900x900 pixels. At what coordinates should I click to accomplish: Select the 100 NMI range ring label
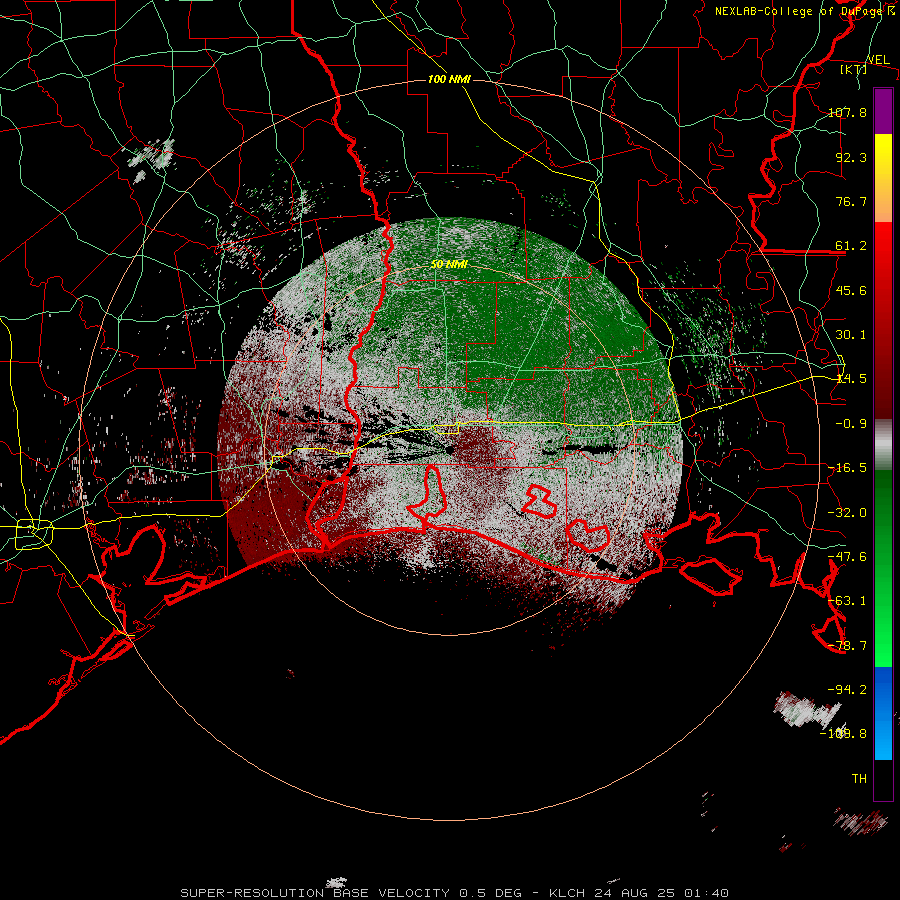pos(449,79)
